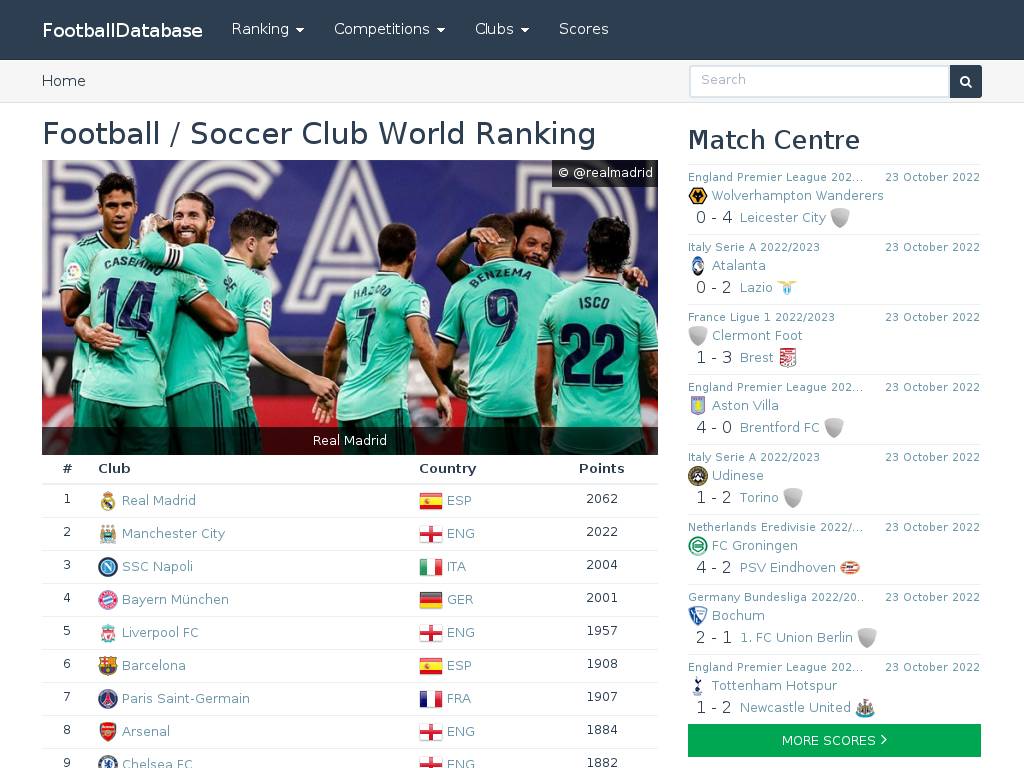Expand the Ranking dropdown menu
Screen dimensions: 1024x768
pos(268,29)
